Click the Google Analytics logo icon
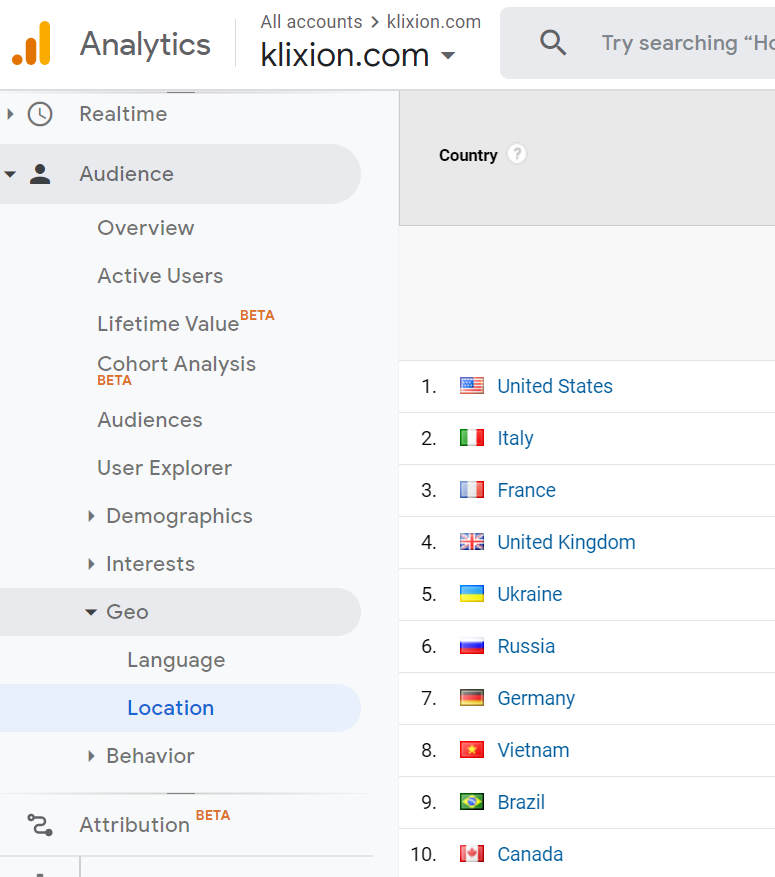This screenshot has height=877, width=775. (x=31, y=43)
